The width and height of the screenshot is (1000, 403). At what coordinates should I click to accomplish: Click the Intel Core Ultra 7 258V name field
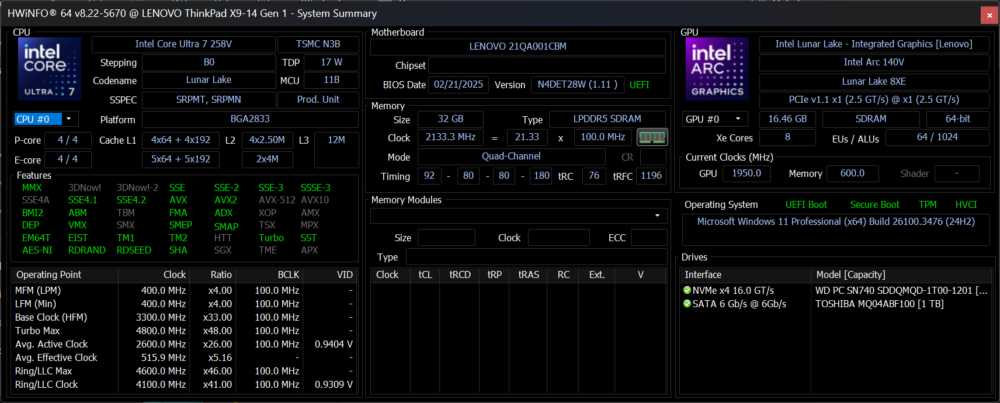click(179, 44)
